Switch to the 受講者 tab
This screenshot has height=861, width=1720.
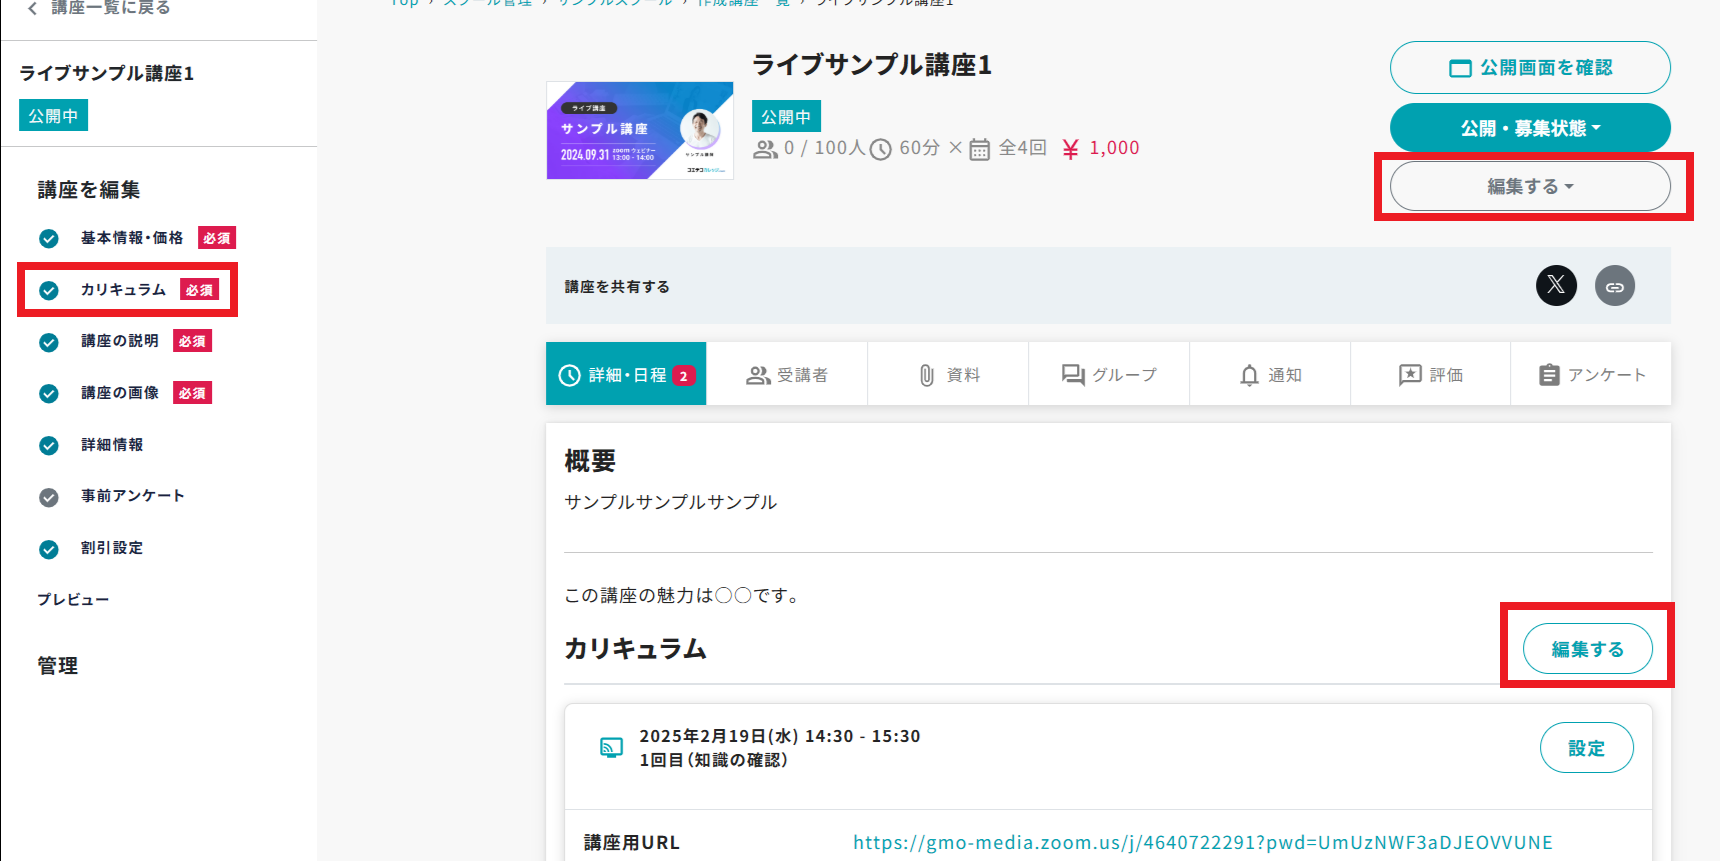787,375
